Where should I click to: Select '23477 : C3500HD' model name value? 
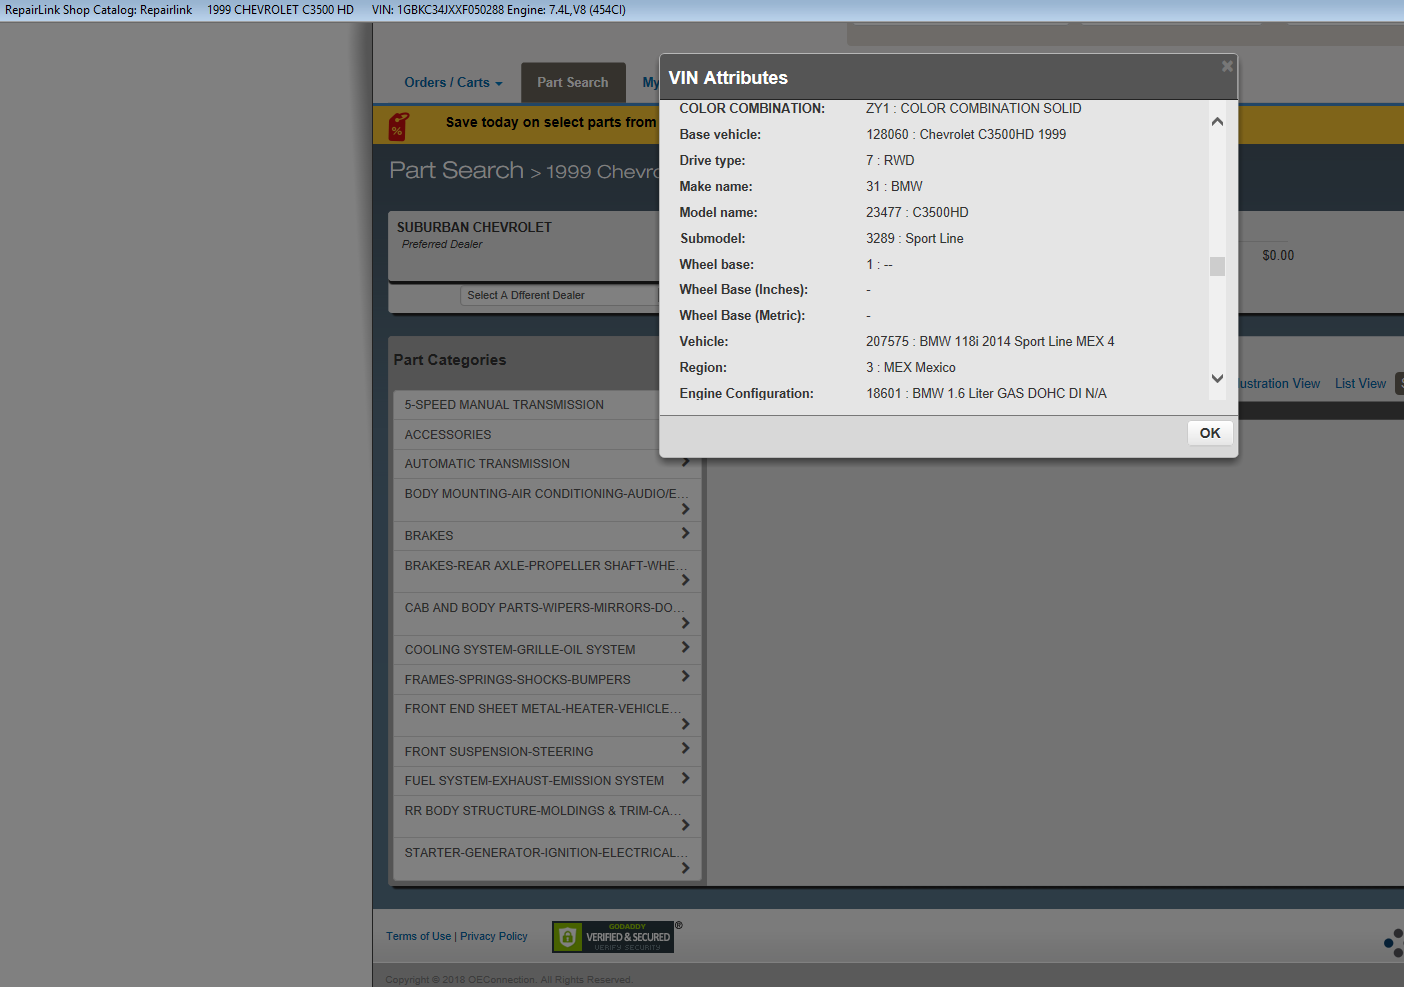click(x=917, y=213)
